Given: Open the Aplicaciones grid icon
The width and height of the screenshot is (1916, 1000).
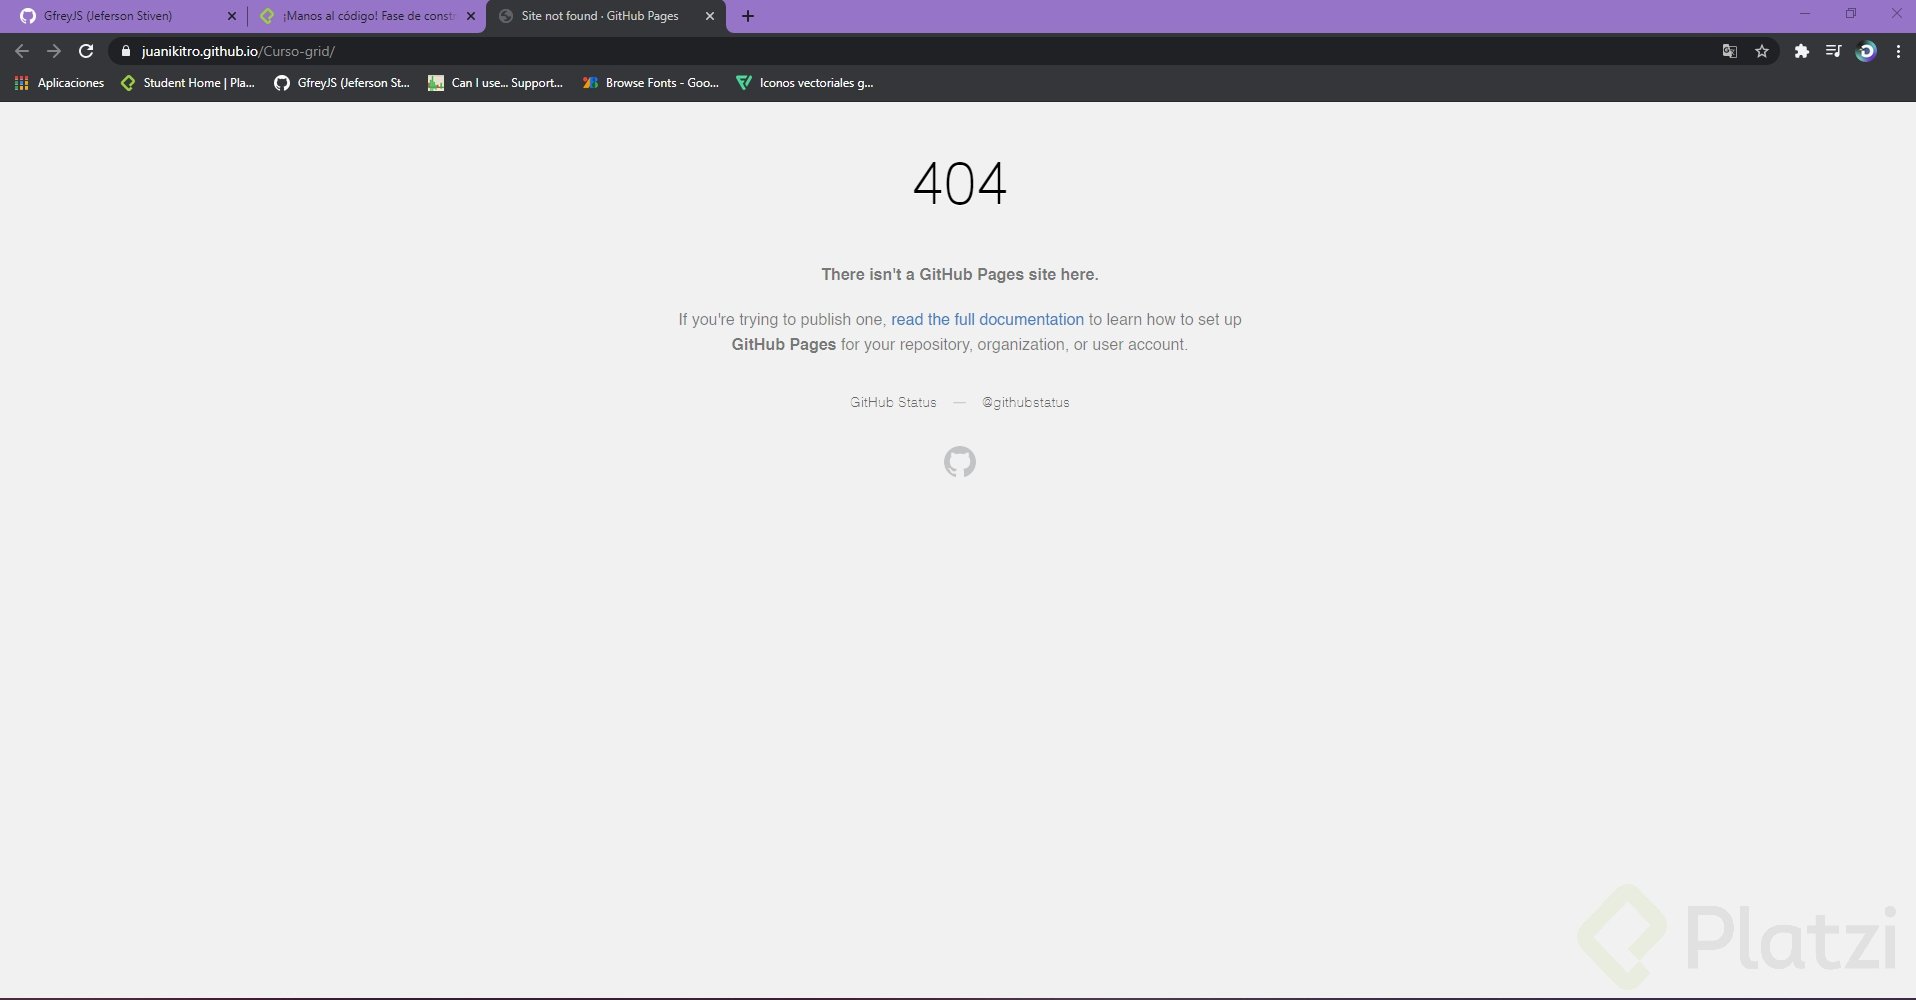Looking at the screenshot, I should 21,83.
